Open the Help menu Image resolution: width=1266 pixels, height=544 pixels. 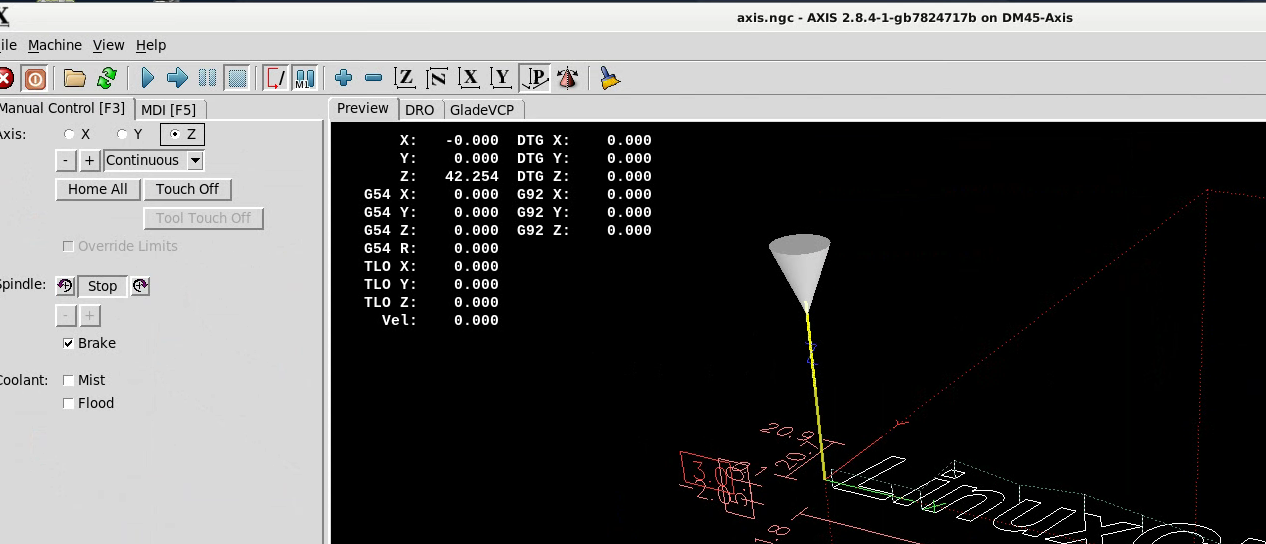[x=151, y=45]
